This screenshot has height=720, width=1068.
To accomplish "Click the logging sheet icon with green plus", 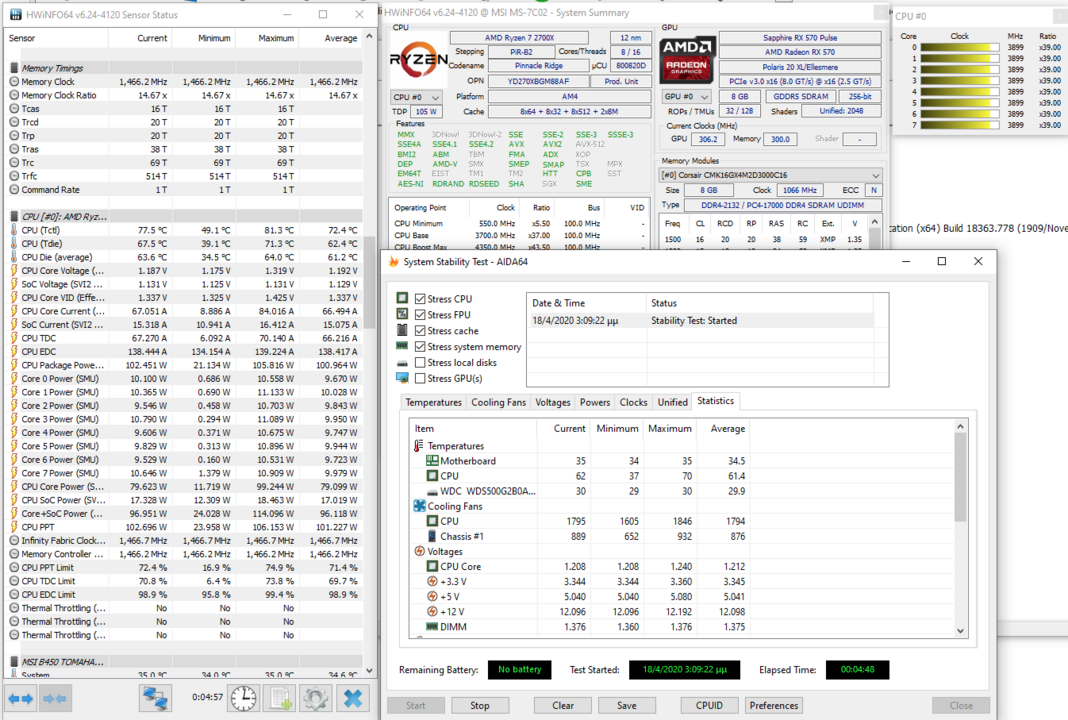I will (x=280, y=698).
